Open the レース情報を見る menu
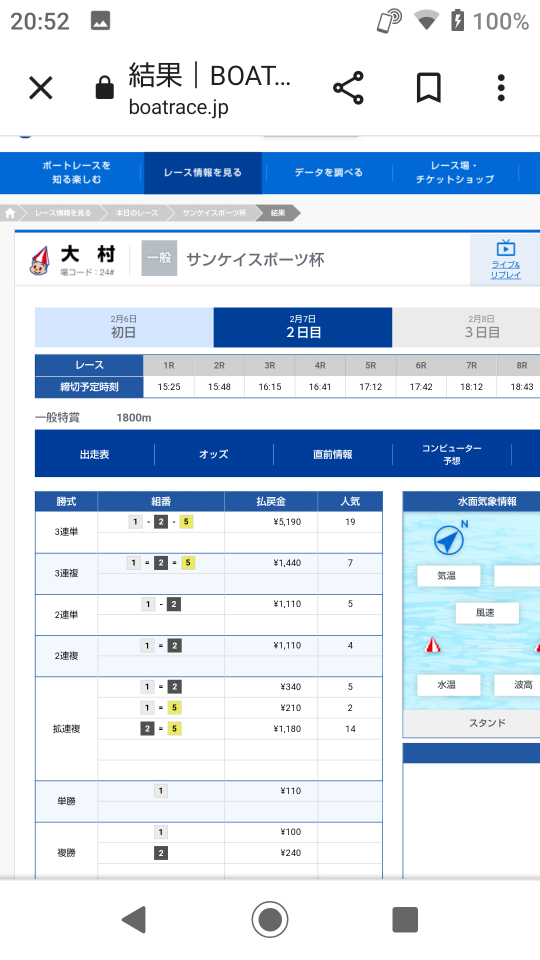This screenshot has width=540, height=960. pyautogui.click(x=203, y=173)
